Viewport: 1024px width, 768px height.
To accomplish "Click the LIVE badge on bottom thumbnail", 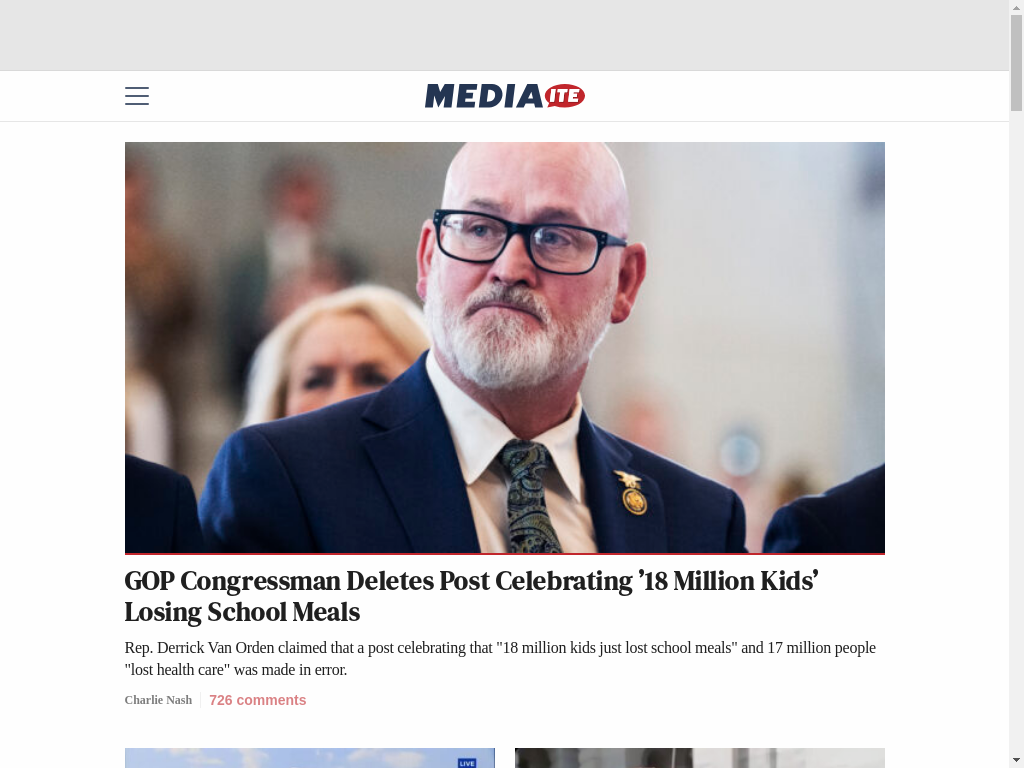I will (x=467, y=763).
